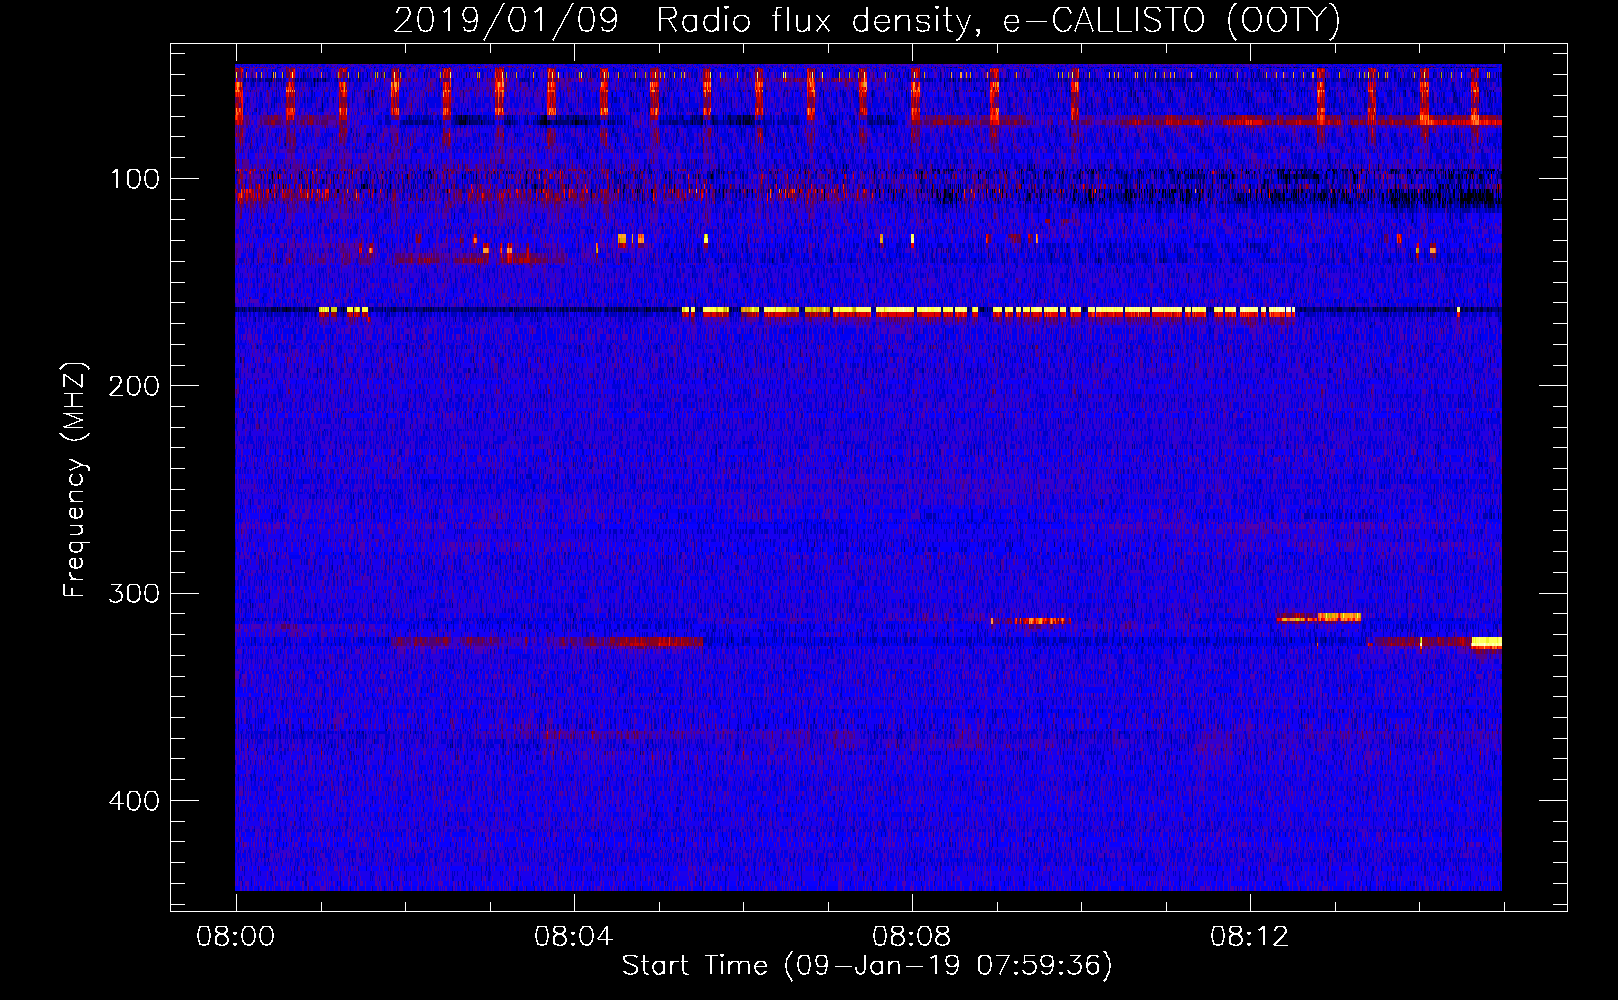Viewport: 1618px width, 1000px height.
Task: Click the "200" frequency tick label
Action: point(133,386)
